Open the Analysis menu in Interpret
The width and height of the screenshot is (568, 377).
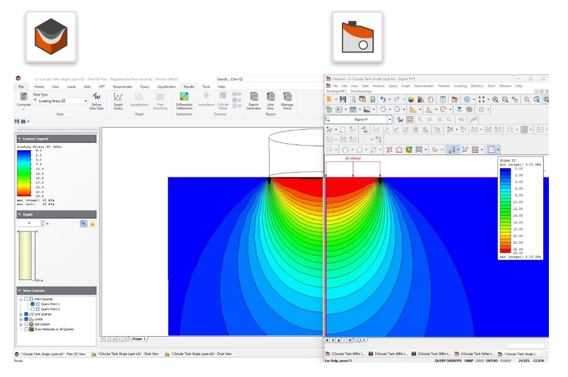[378, 86]
